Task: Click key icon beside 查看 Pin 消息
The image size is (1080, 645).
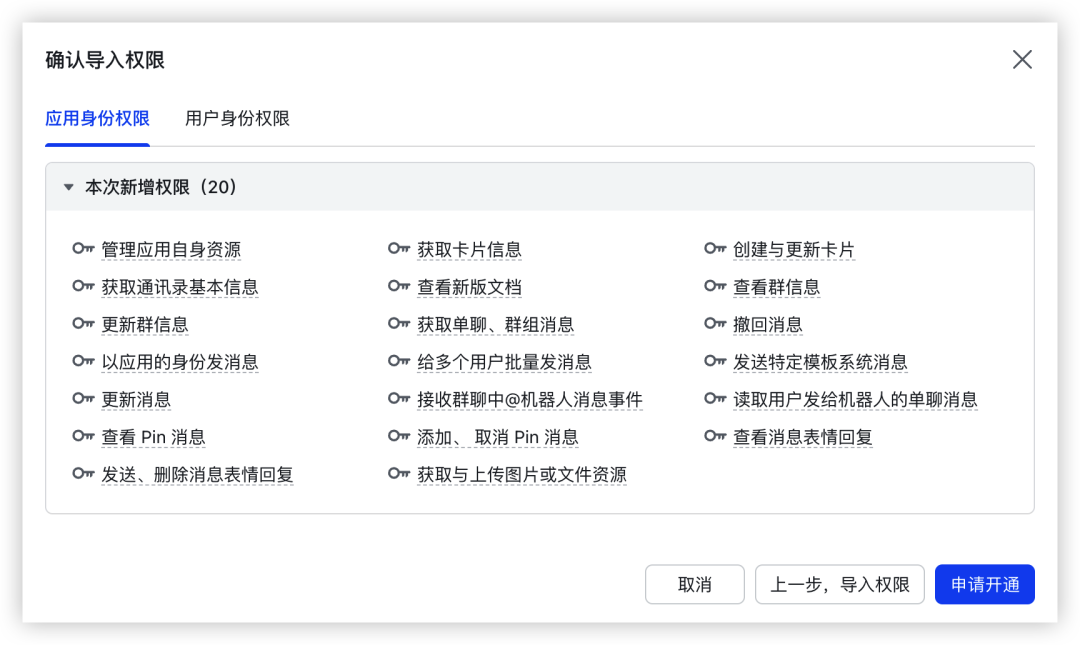Action: click(x=83, y=437)
